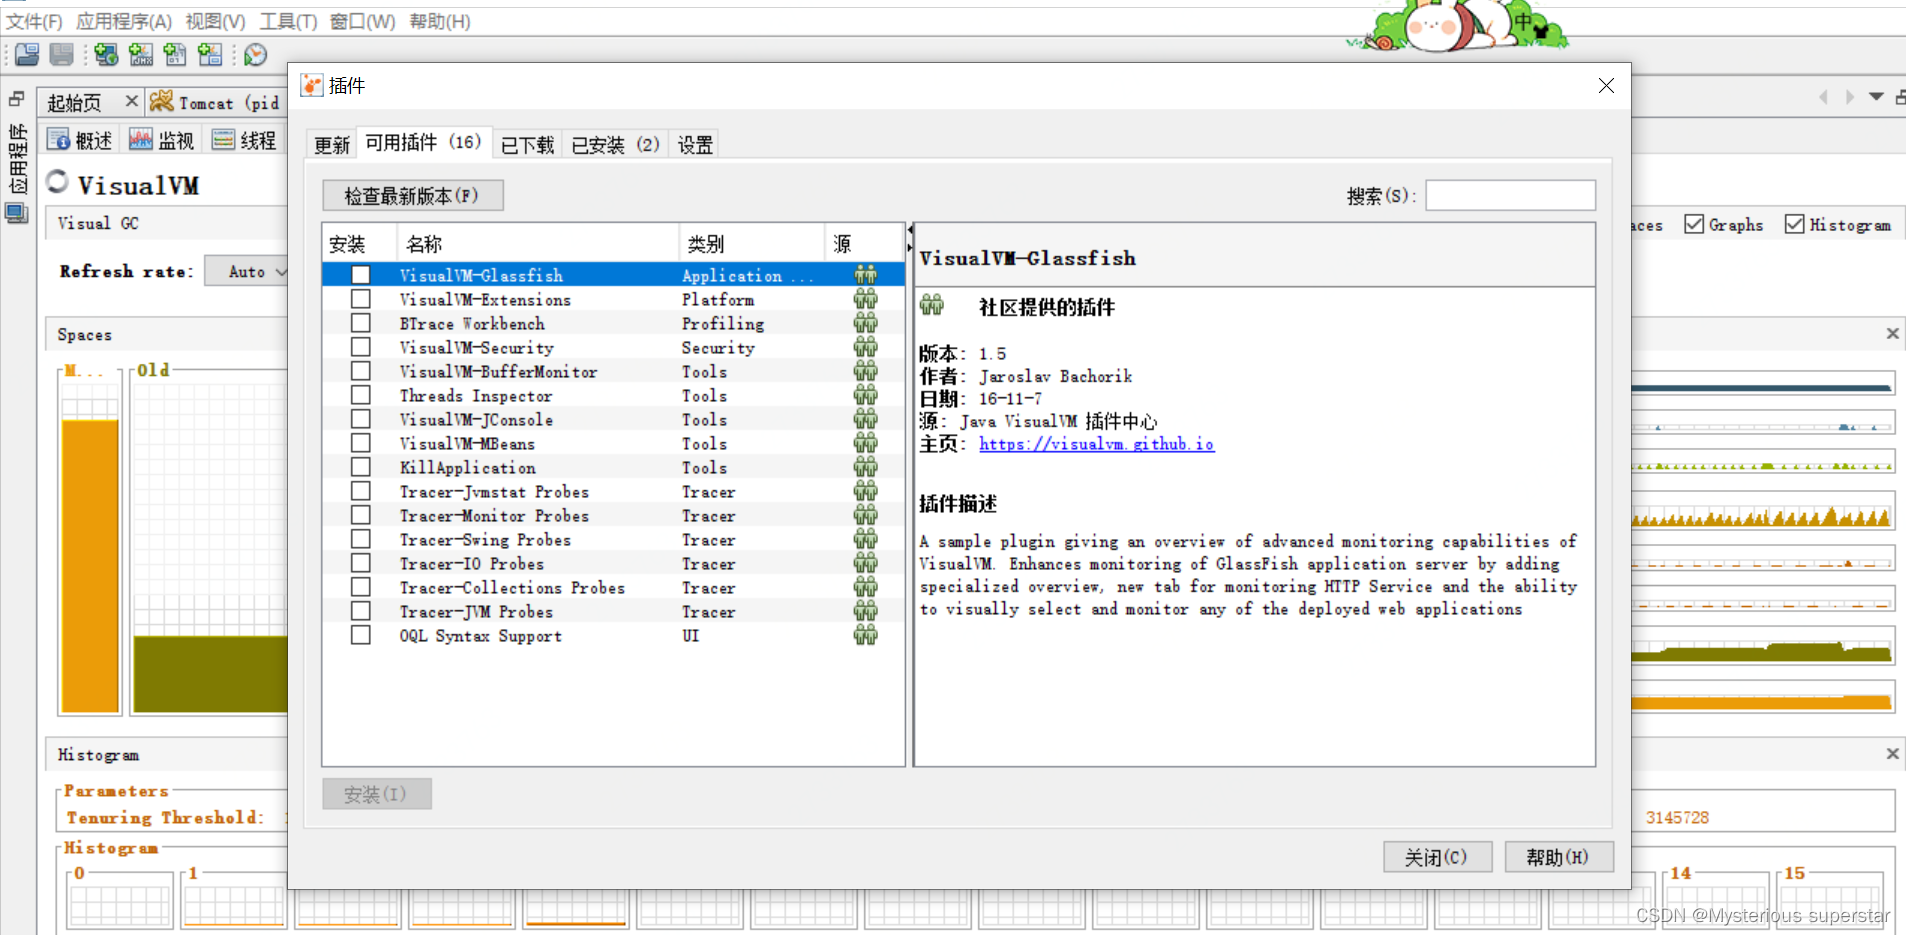Open the 窗口(W) menu
This screenshot has height=935, width=1906.
pos(362,21)
